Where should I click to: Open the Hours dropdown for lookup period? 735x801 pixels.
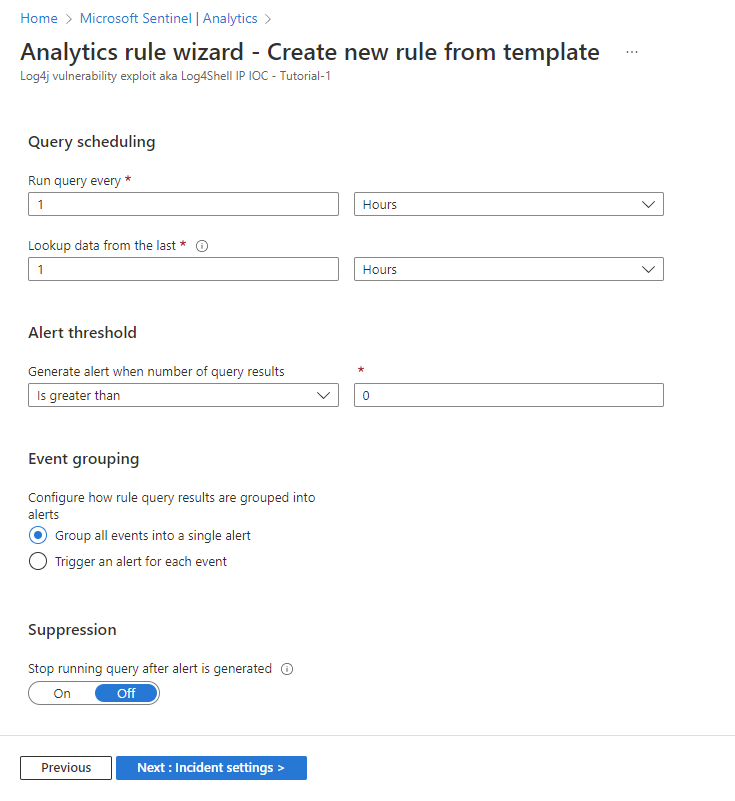coord(508,269)
